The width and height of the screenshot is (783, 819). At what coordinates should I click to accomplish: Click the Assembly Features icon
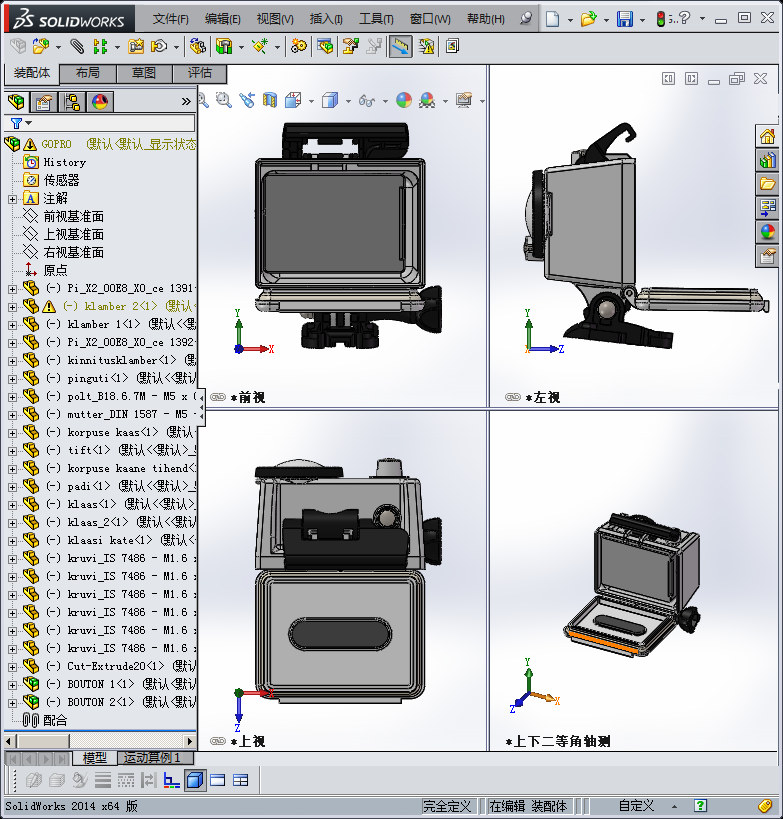point(224,46)
